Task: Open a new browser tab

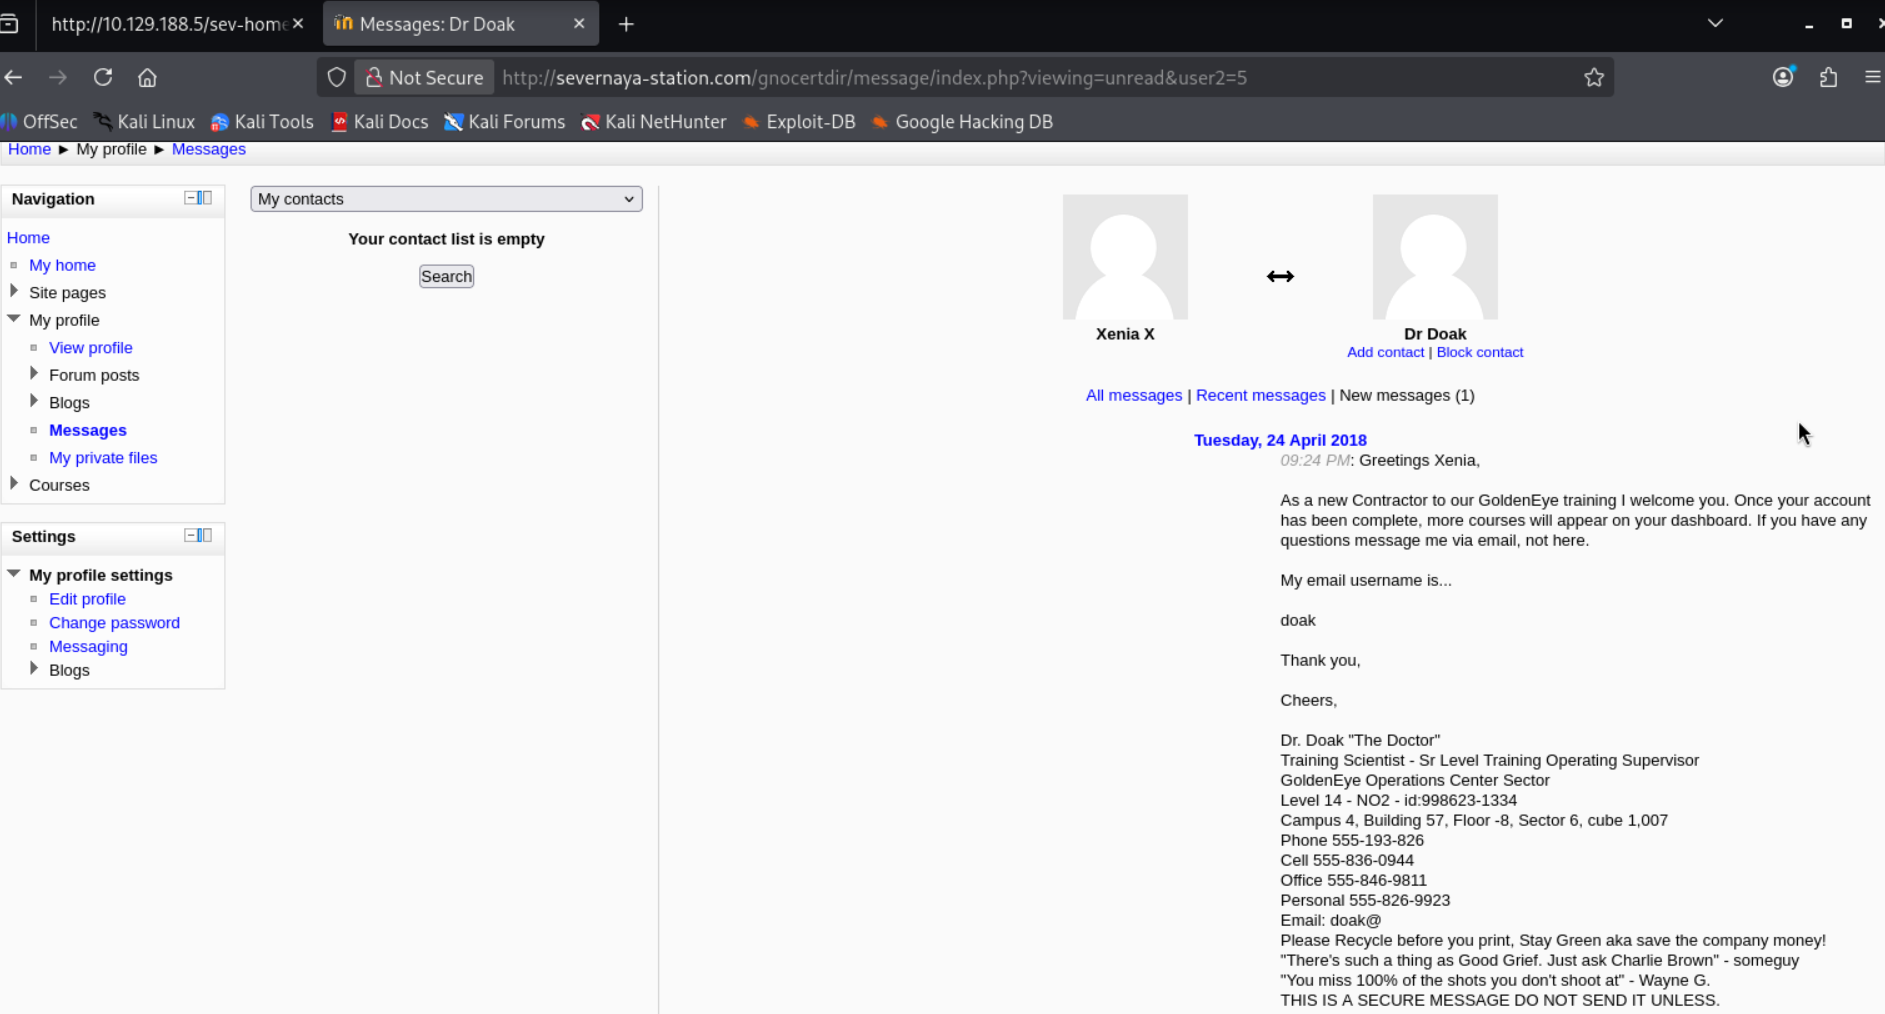Action: point(626,24)
